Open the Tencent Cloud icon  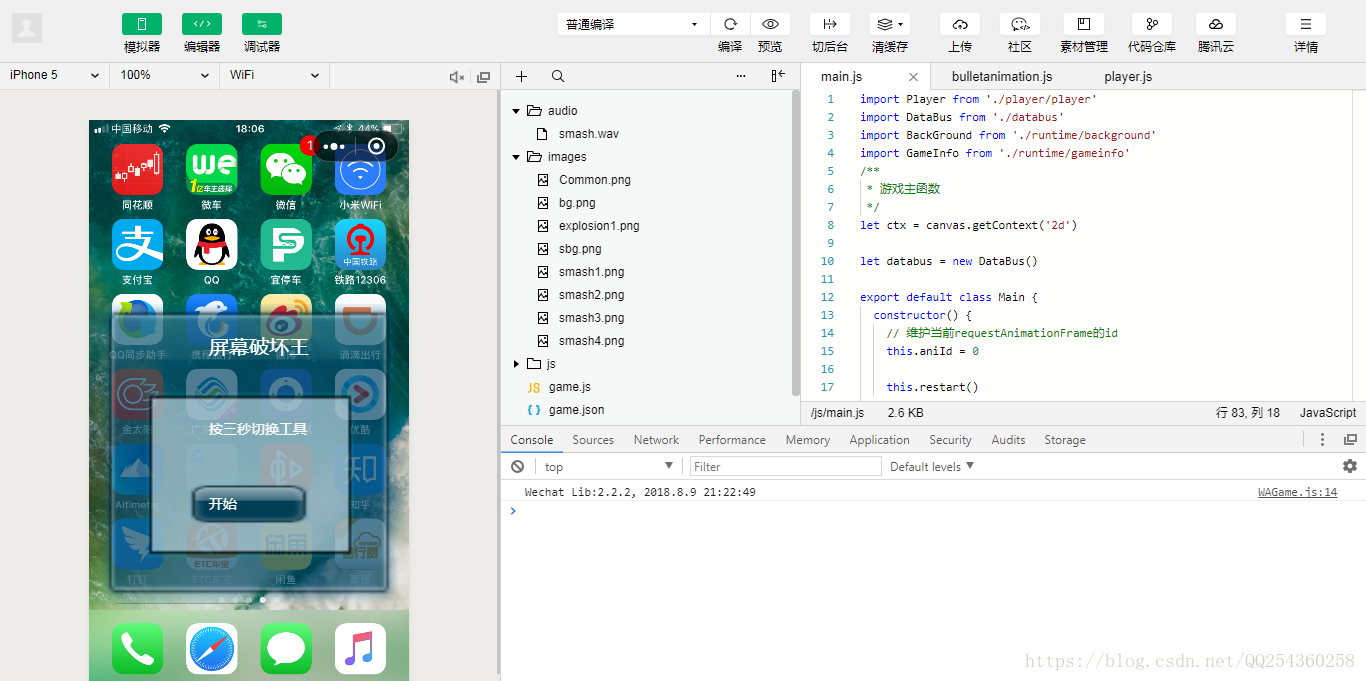[1216, 24]
